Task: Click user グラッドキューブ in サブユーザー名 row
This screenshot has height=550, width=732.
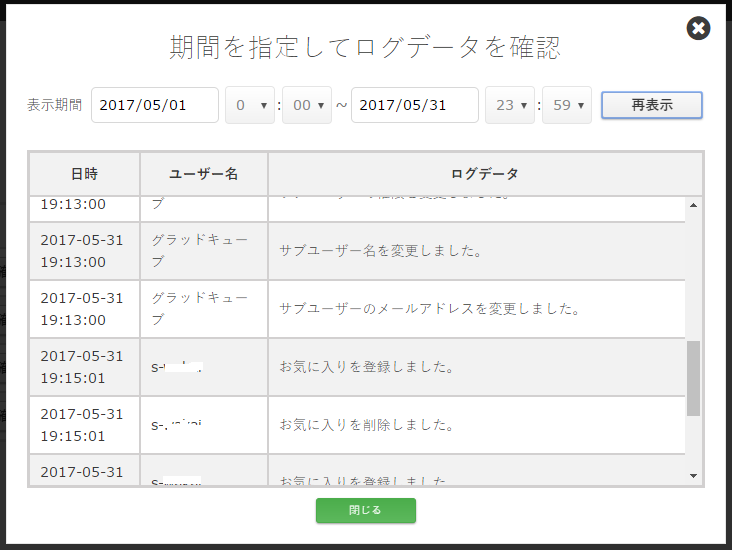Action: click(199, 251)
